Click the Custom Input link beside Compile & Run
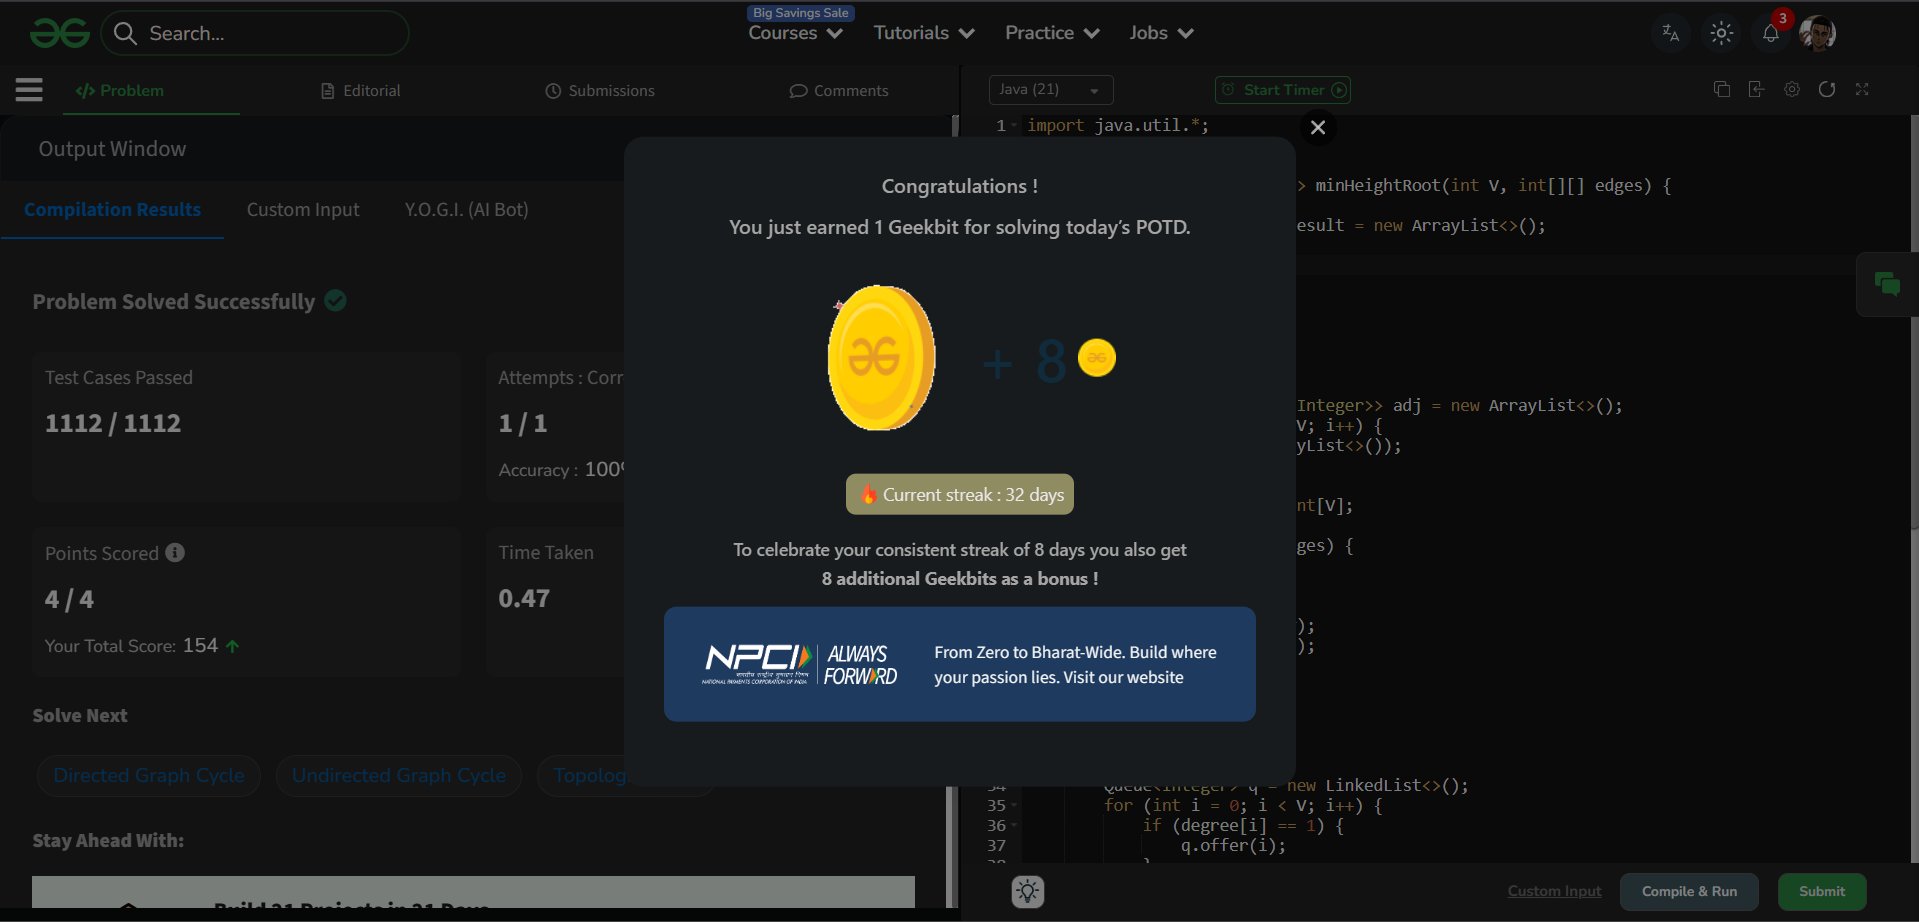Image resolution: width=1919 pixels, height=922 pixels. click(1554, 891)
